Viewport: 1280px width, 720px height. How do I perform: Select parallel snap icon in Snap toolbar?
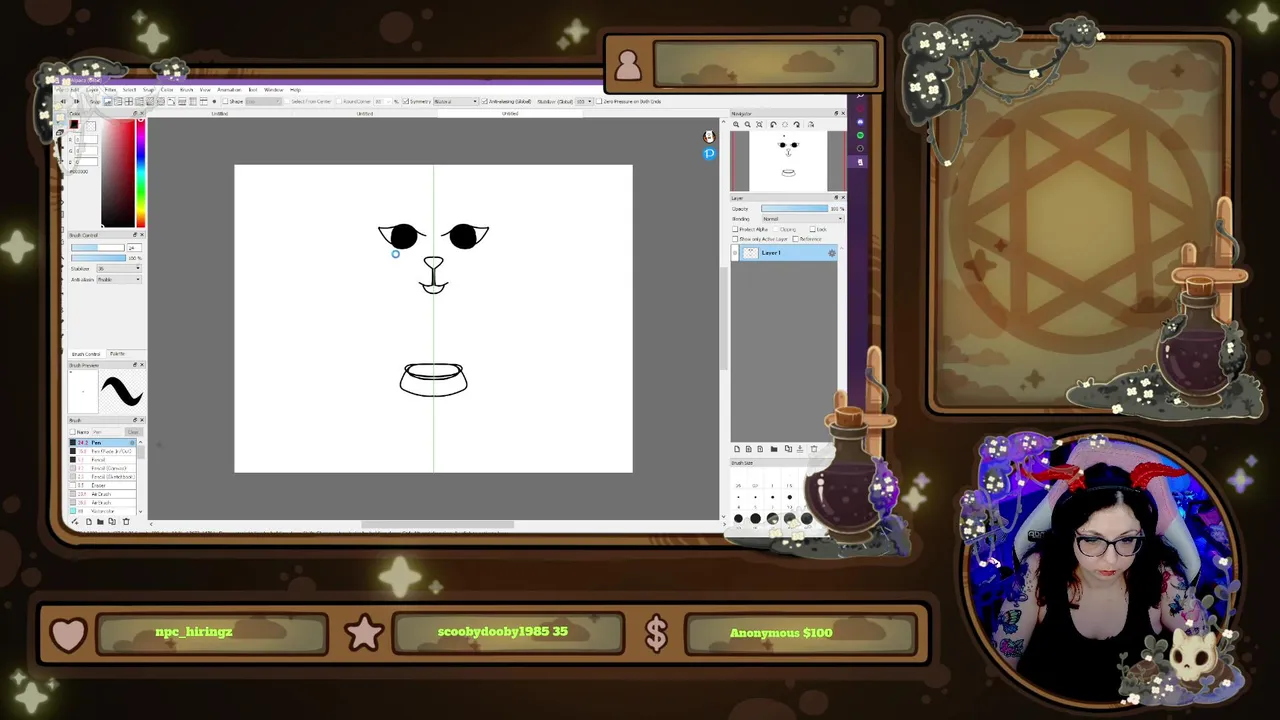pos(118,101)
